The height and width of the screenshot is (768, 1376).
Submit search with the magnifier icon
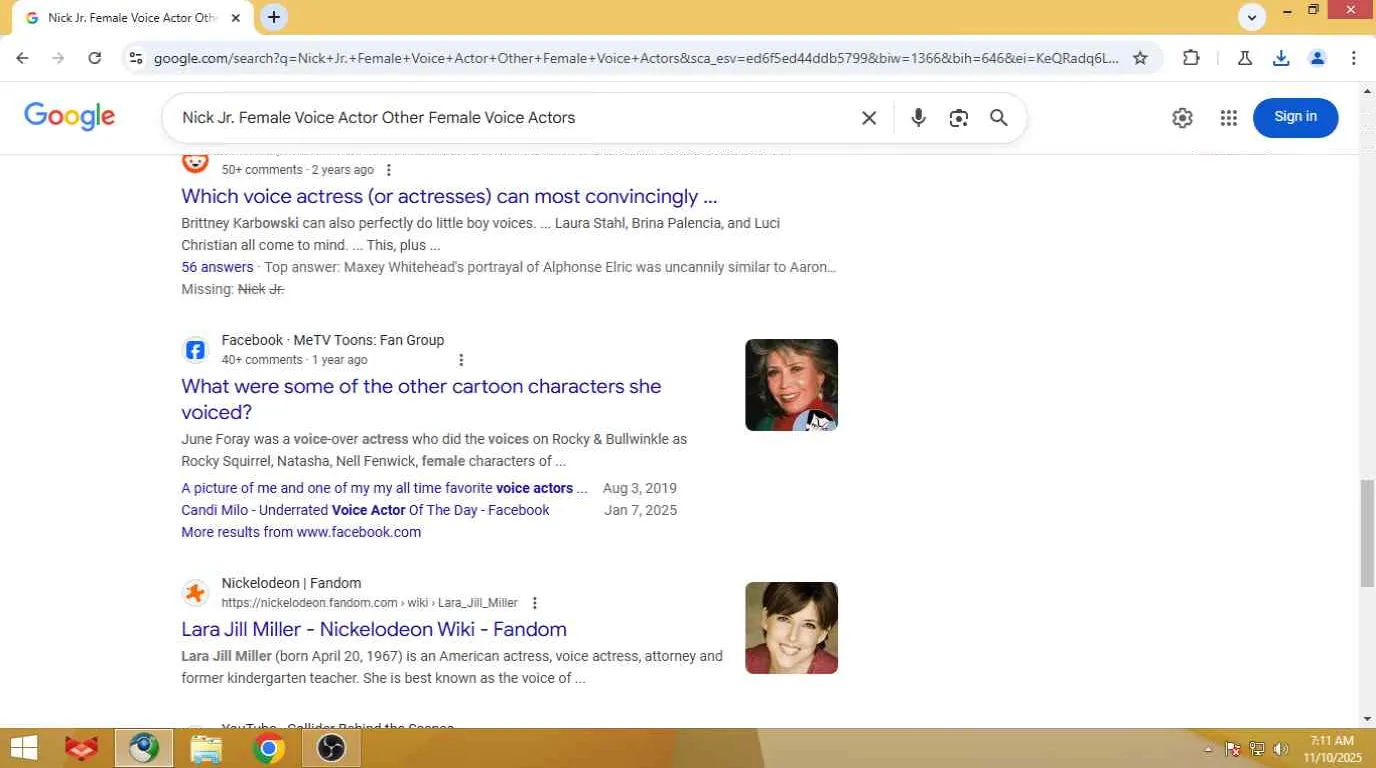[x=998, y=118]
